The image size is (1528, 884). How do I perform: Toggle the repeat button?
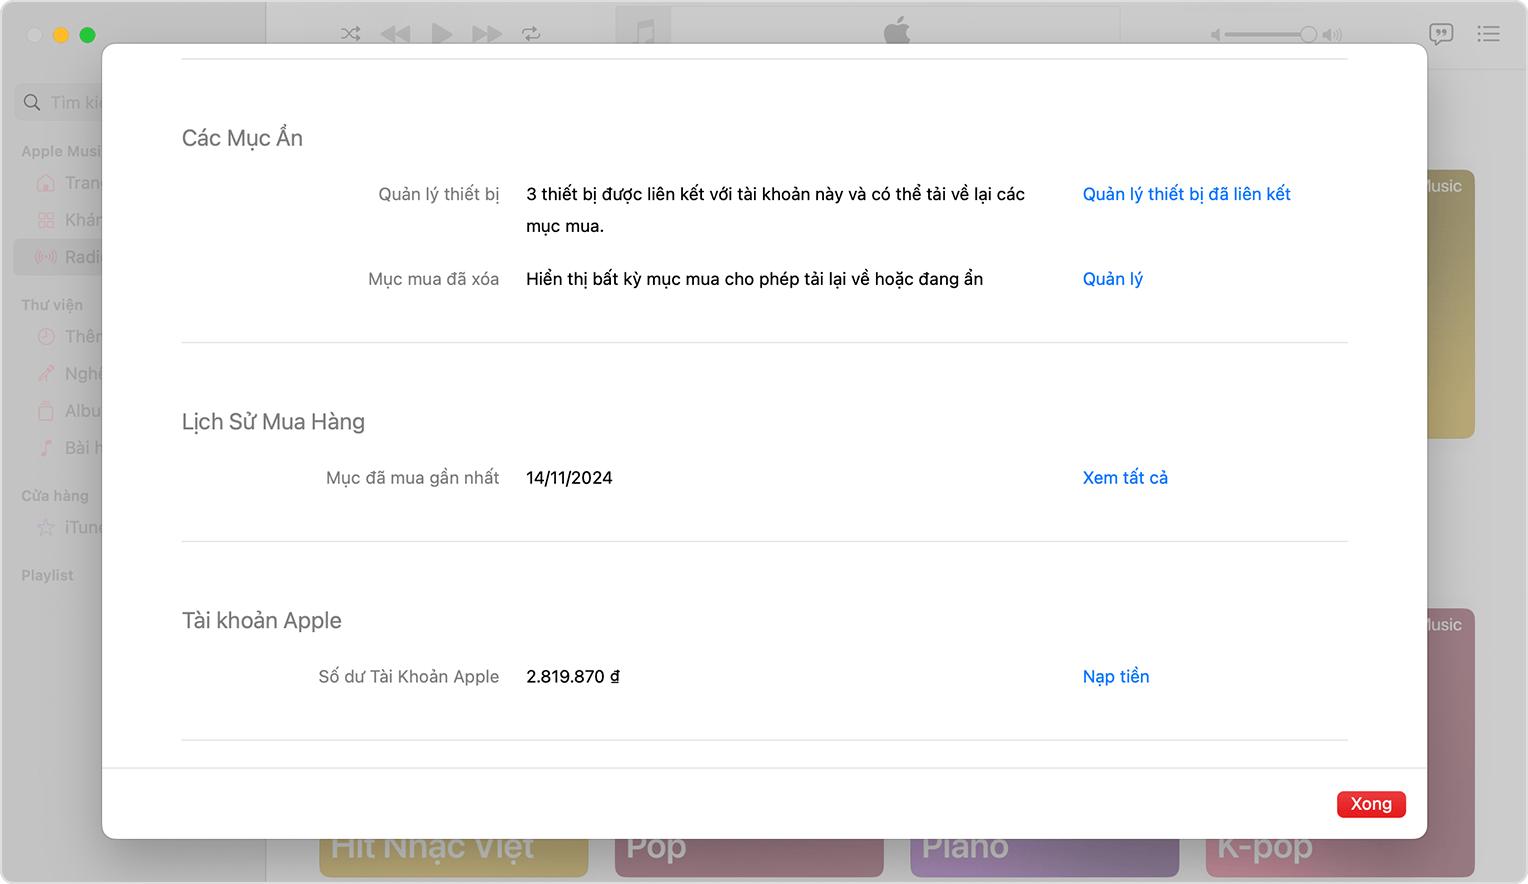531,34
